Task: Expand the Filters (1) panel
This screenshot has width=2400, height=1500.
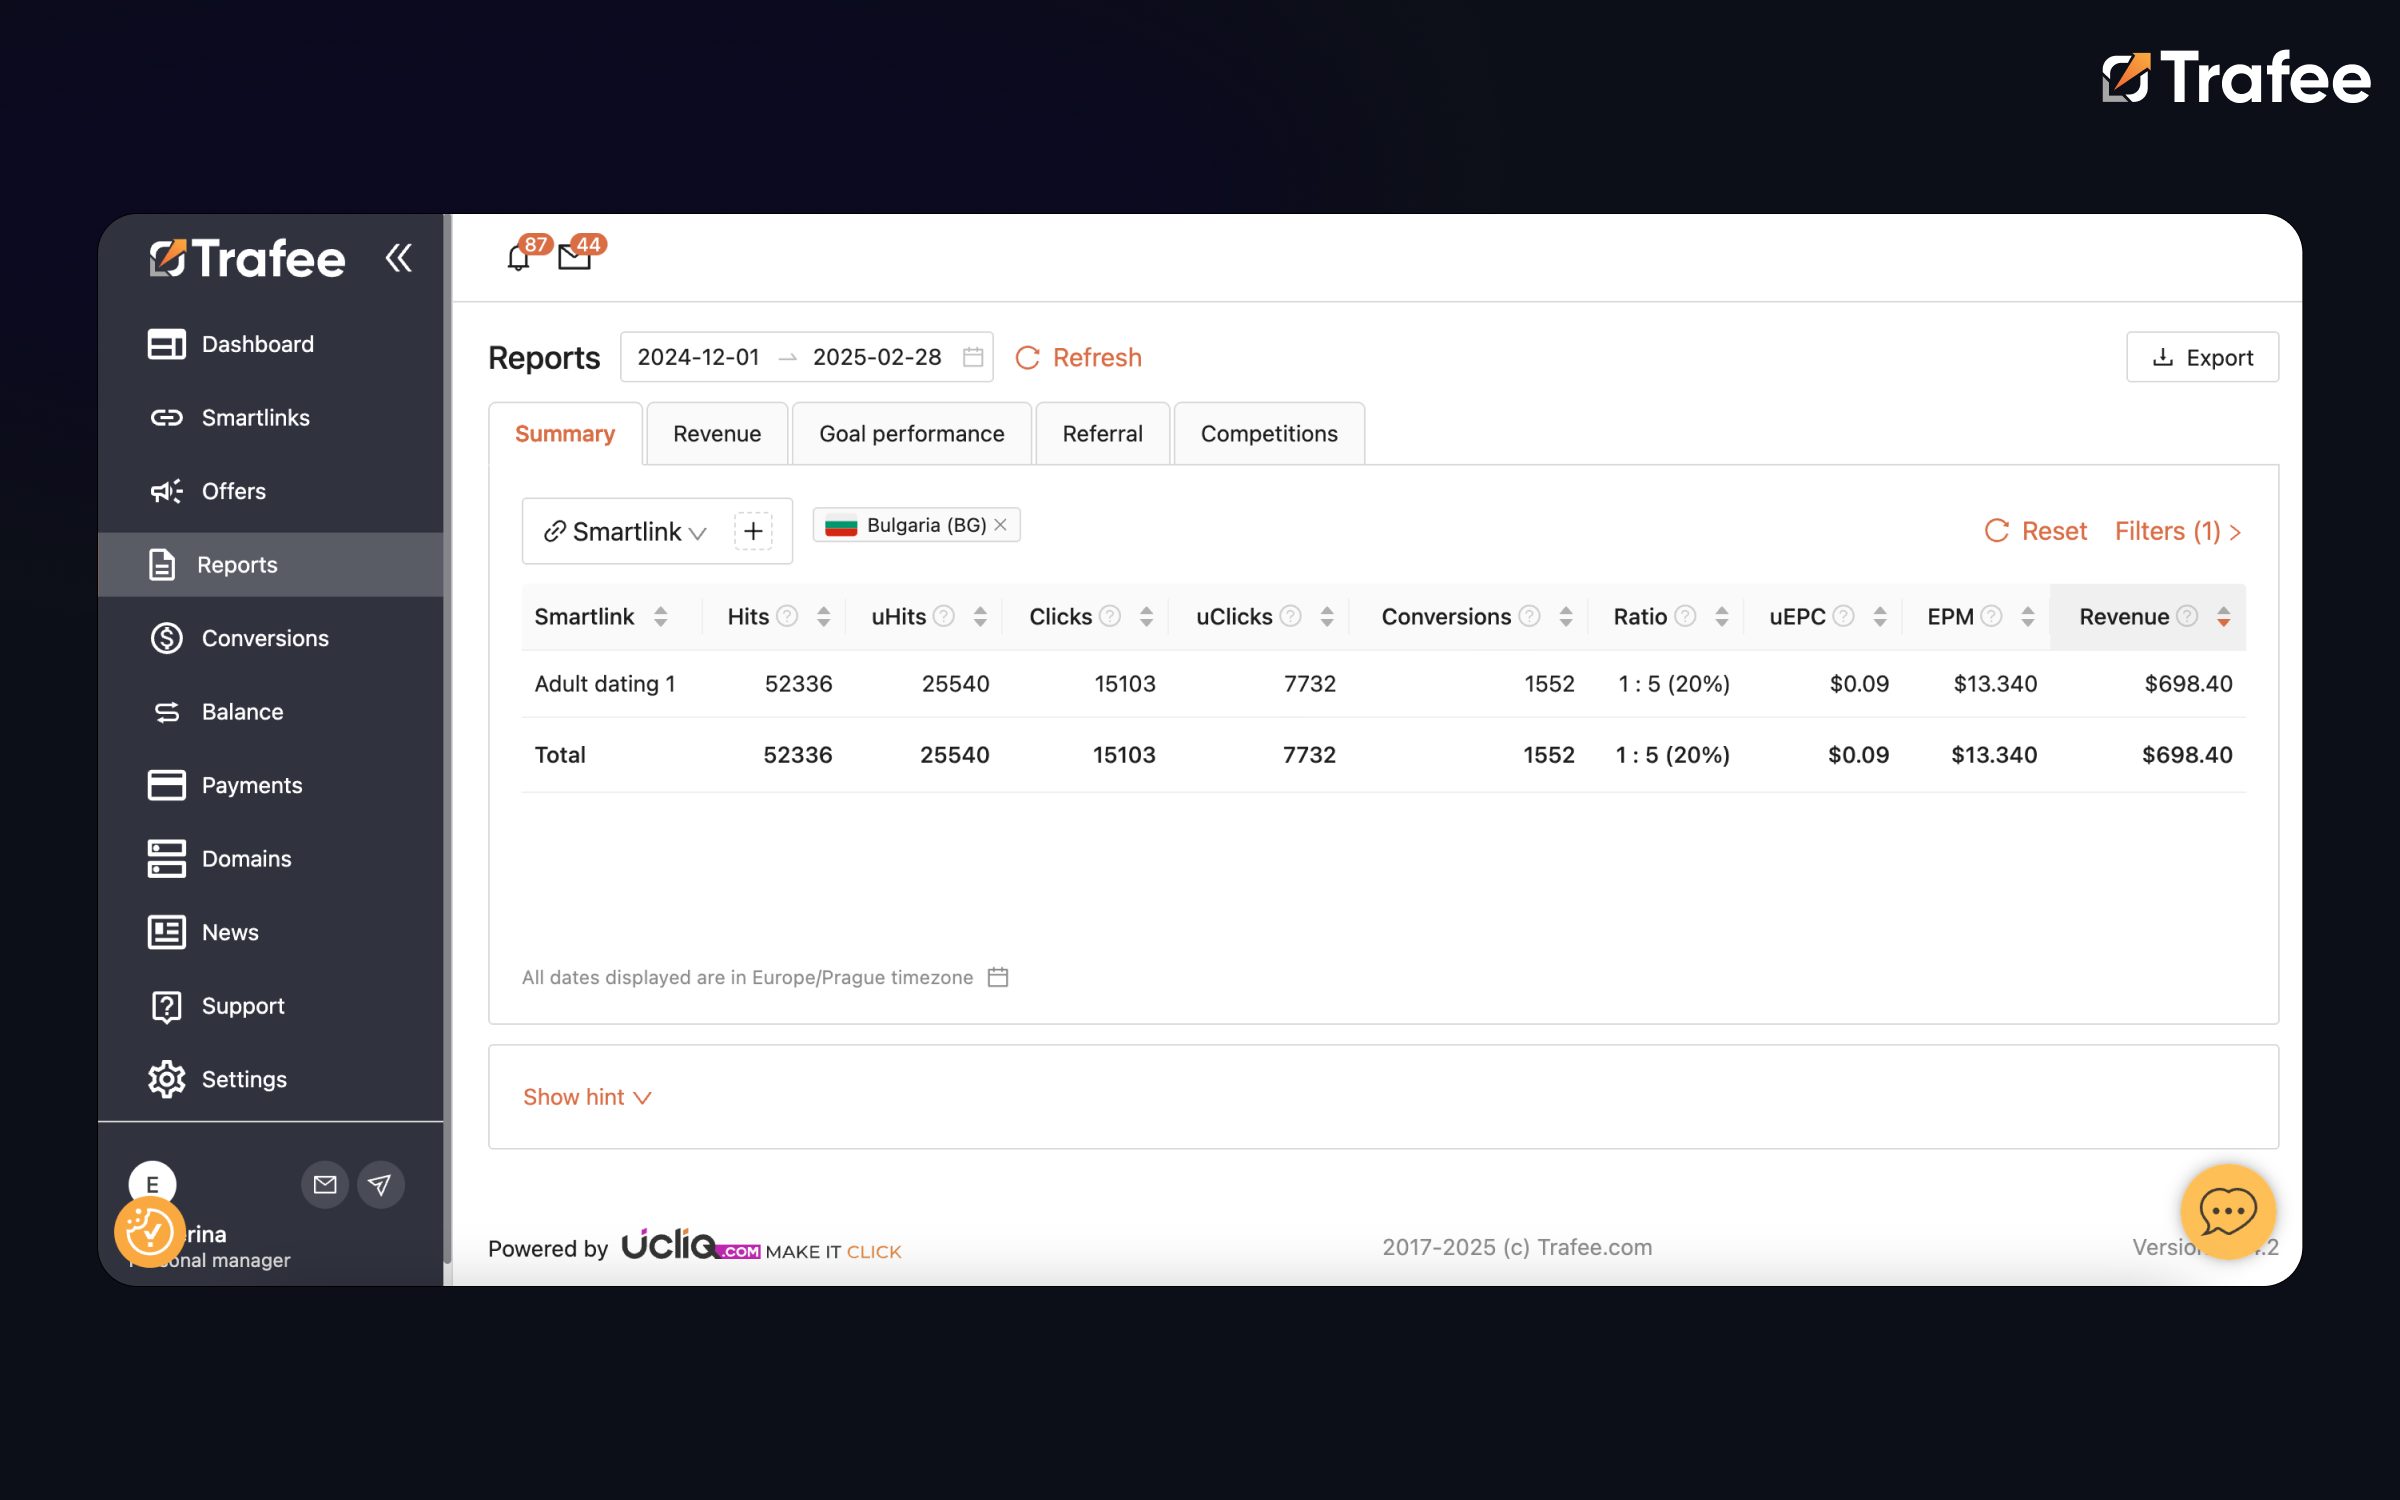Action: [x=2177, y=531]
